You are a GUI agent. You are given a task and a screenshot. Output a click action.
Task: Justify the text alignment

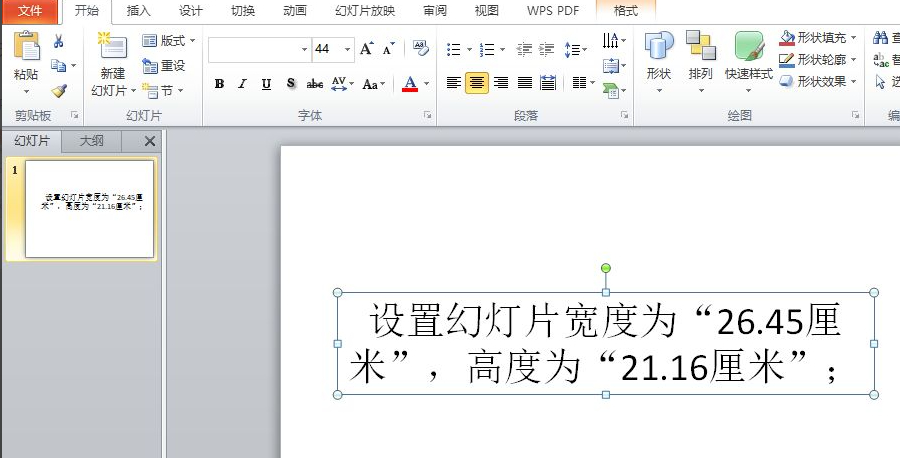pyautogui.click(x=525, y=83)
